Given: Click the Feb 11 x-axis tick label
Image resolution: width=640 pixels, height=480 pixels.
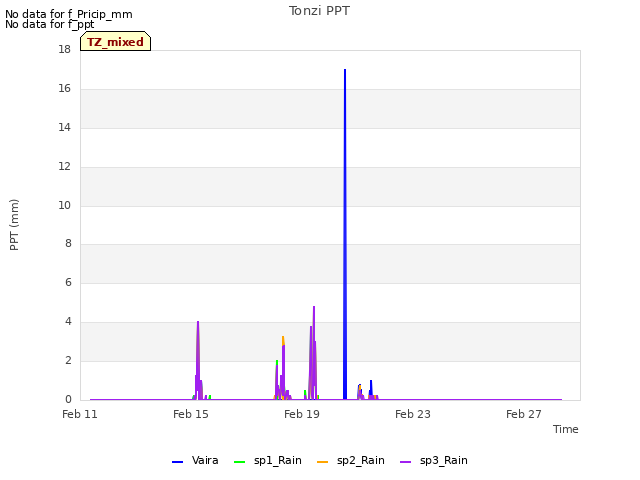Looking at the screenshot, I should click(x=80, y=414).
